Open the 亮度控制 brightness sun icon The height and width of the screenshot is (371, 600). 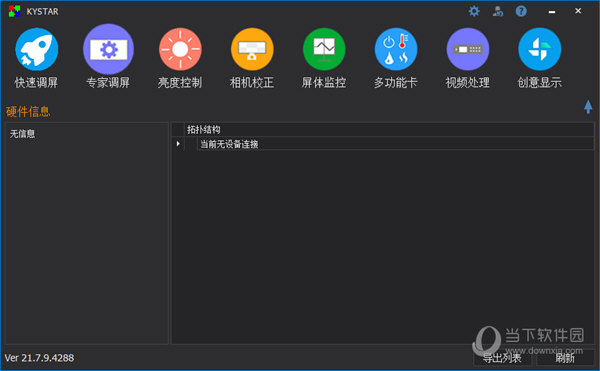click(x=180, y=49)
